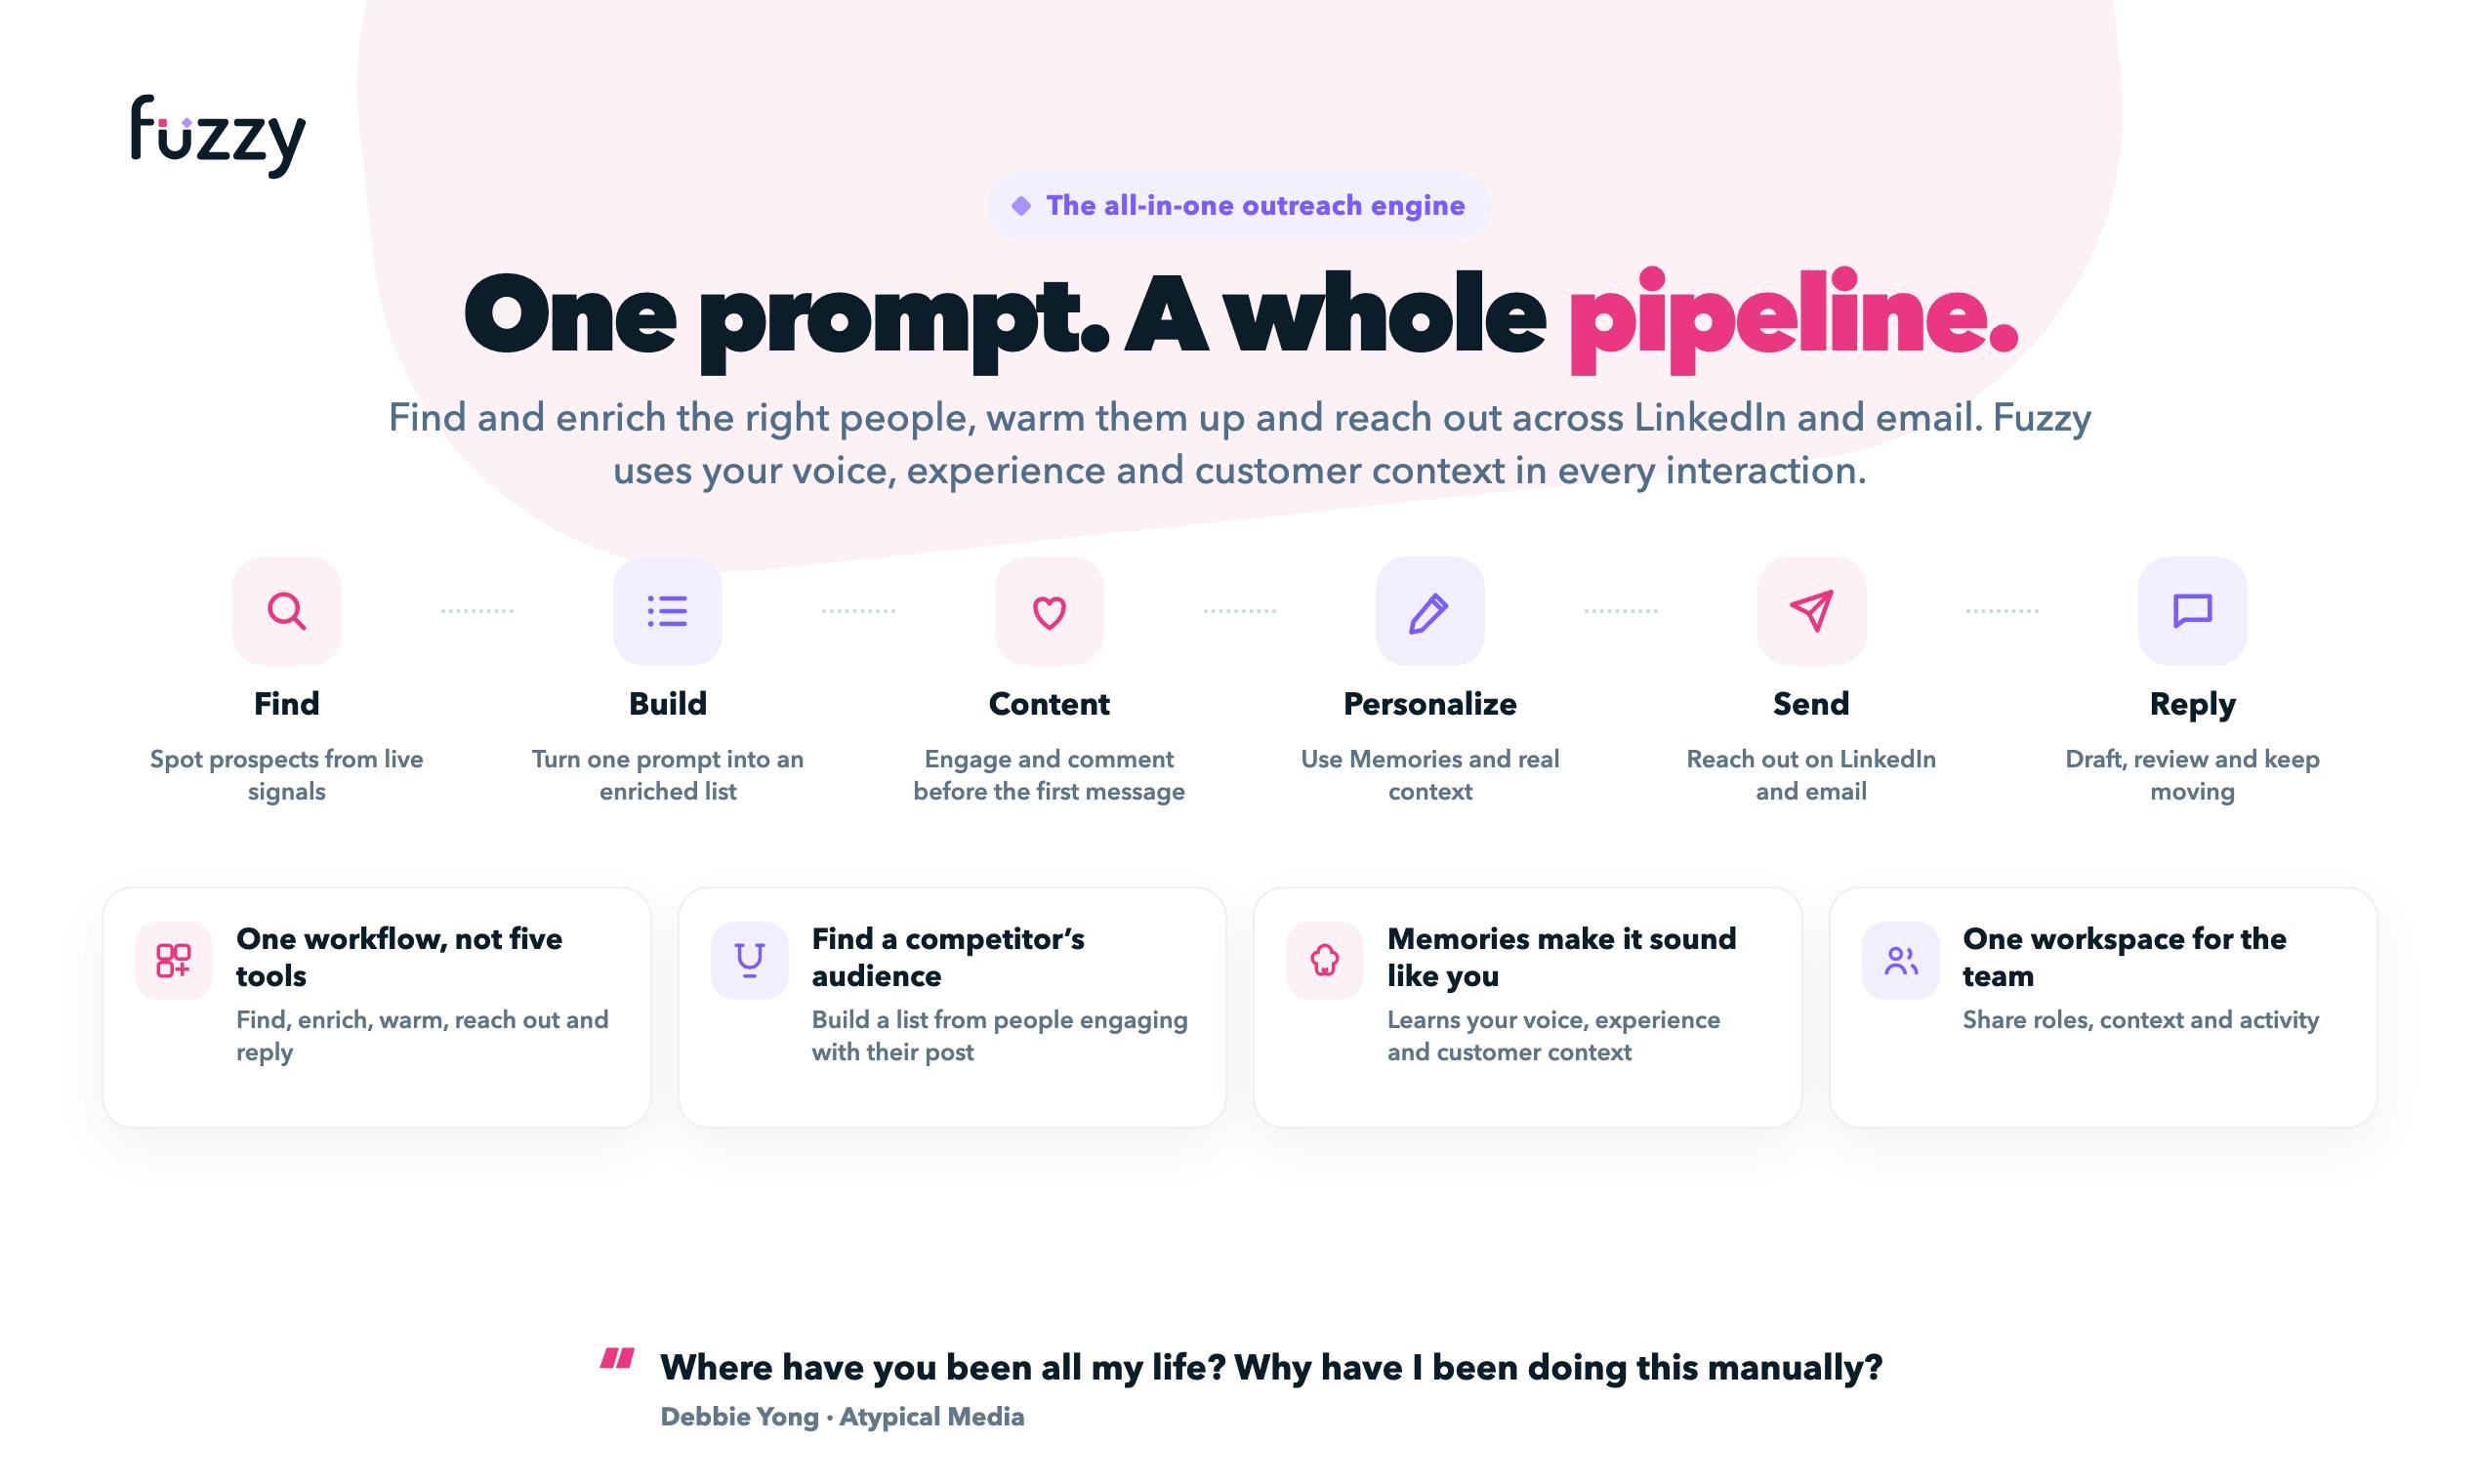Select the Personalize pencil icon

pos(1430,611)
